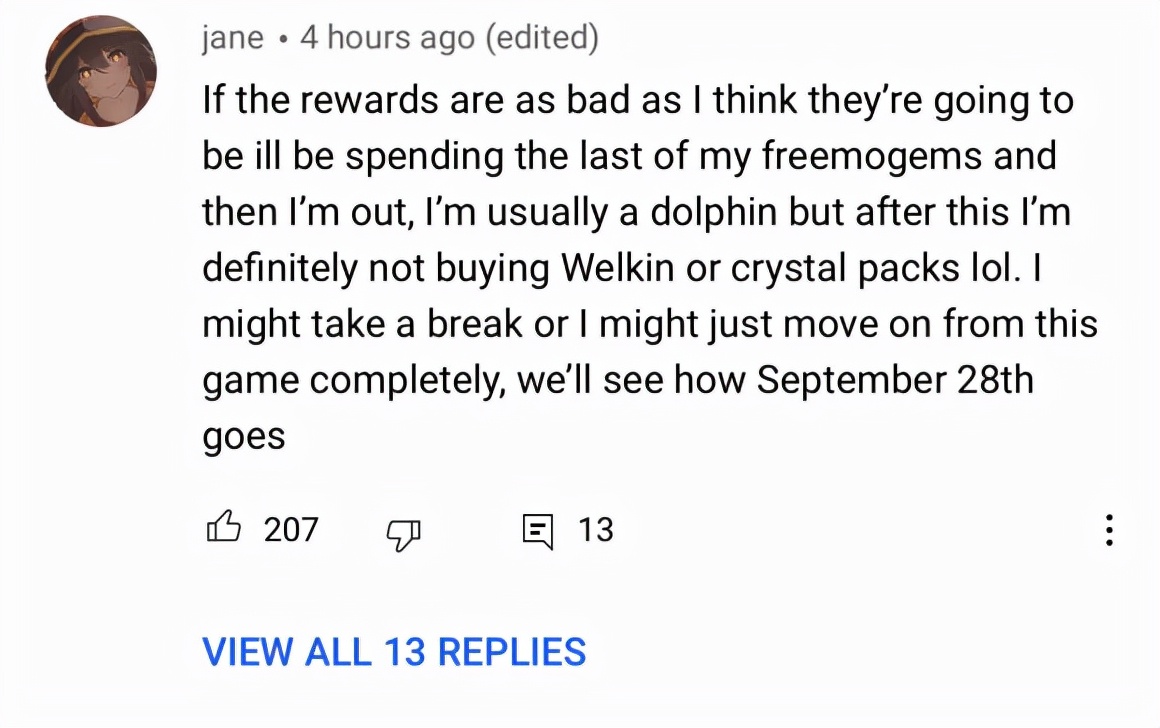Click the 13 replies count number
The width and height of the screenshot is (1160, 728).
coord(596,530)
